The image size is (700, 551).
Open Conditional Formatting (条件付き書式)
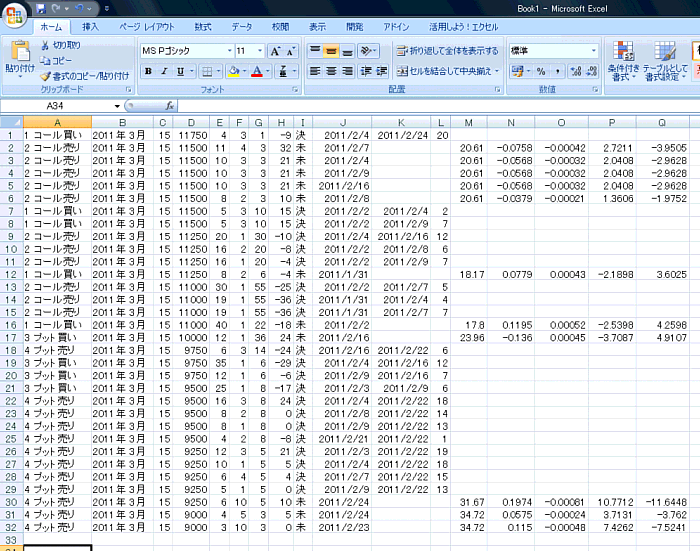pos(622,60)
